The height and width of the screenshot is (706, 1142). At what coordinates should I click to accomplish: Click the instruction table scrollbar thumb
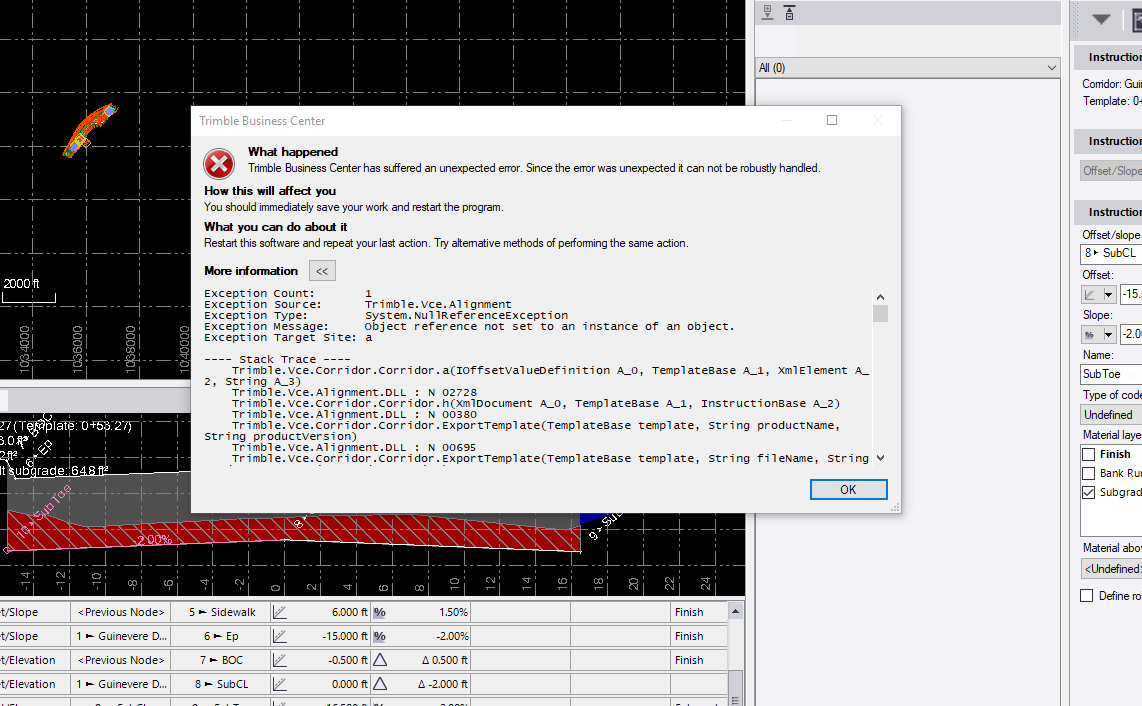(736, 689)
